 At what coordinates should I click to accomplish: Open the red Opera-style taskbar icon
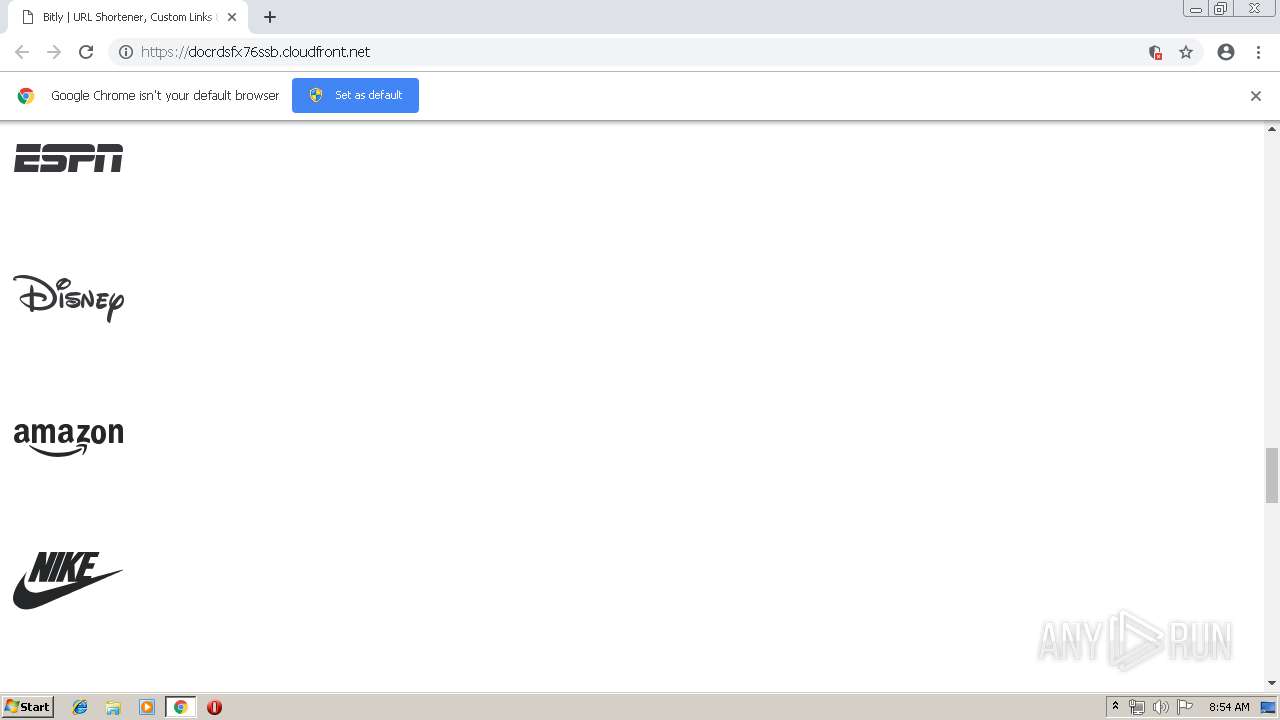tap(214, 707)
